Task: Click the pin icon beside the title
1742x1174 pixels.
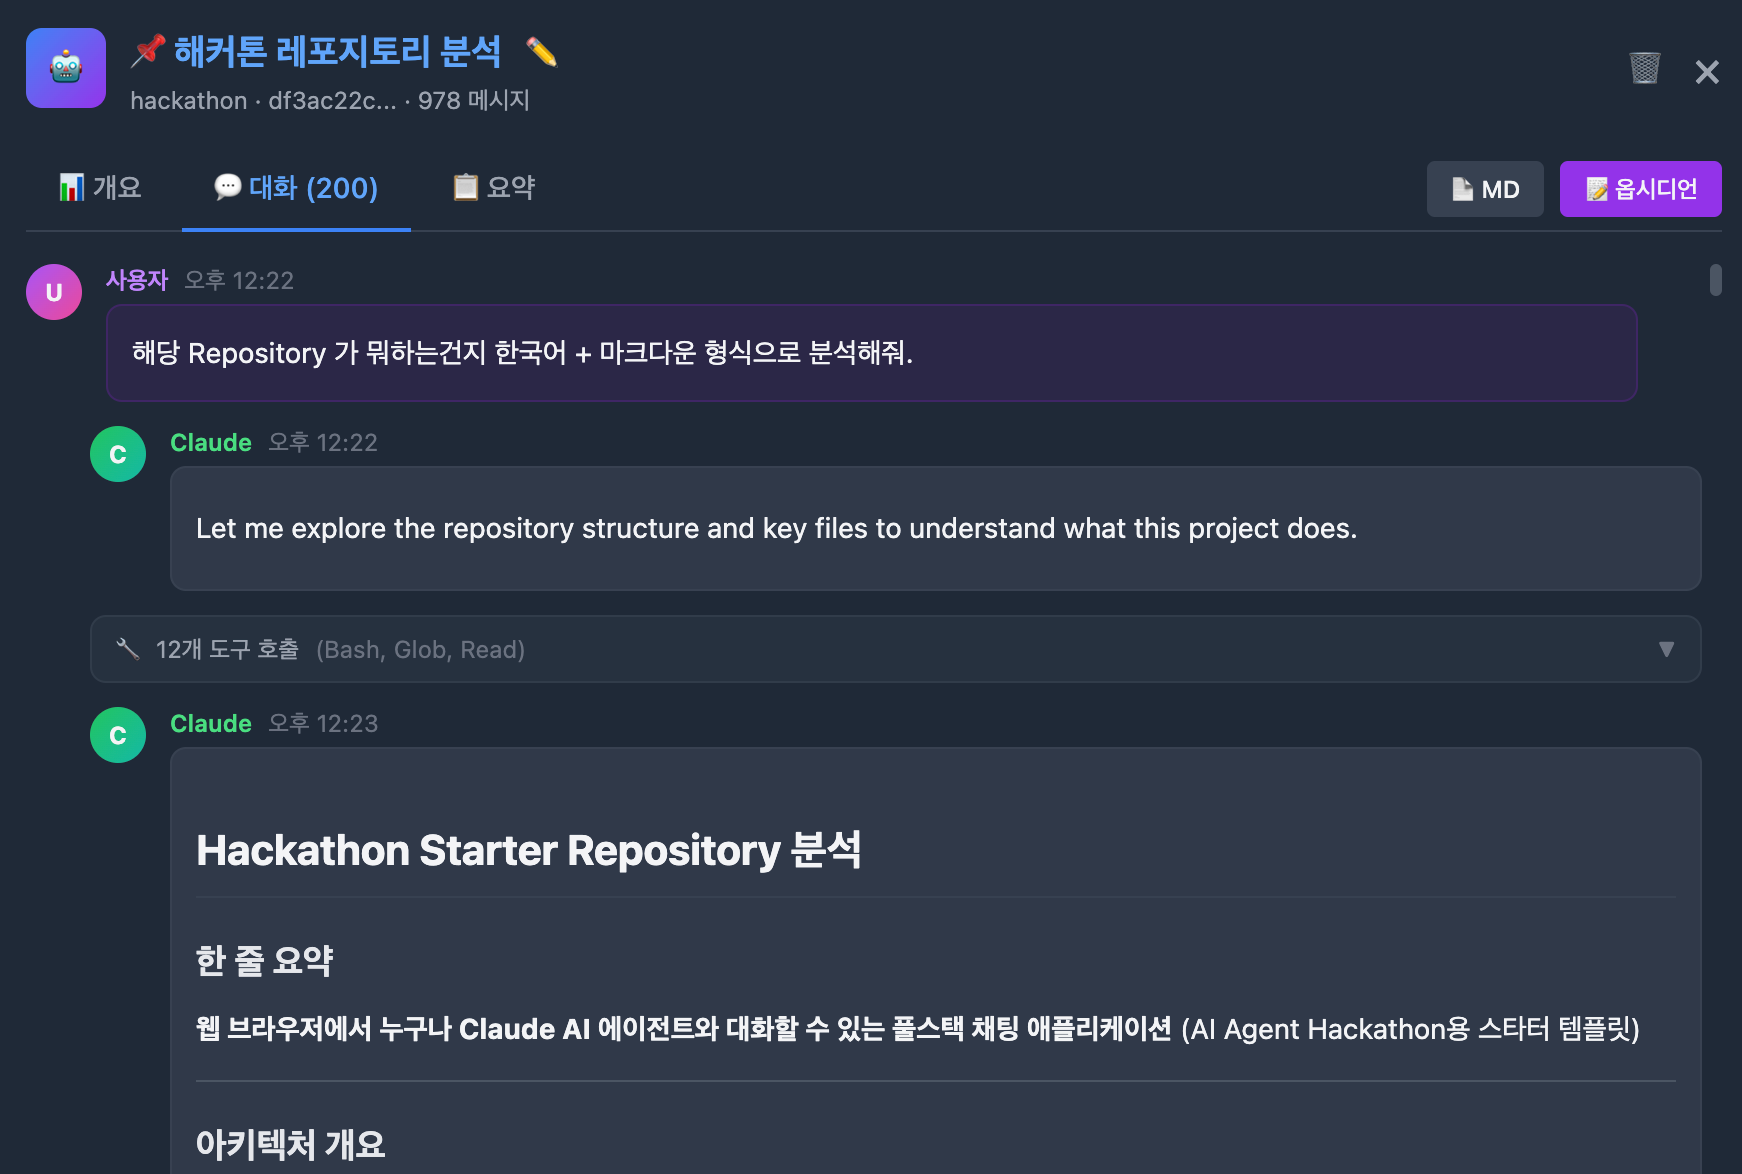Action: coord(148,51)
